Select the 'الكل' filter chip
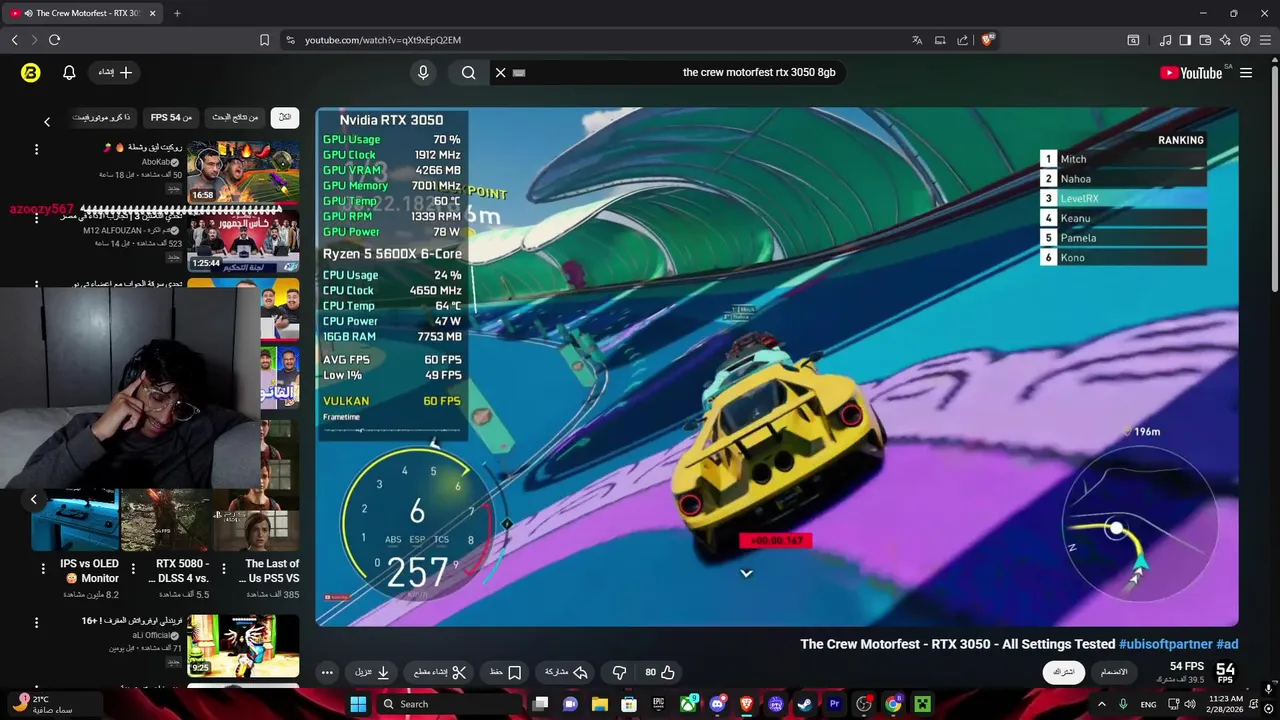The width and height of the screenshot is (1280, 720). click(285, 118)
